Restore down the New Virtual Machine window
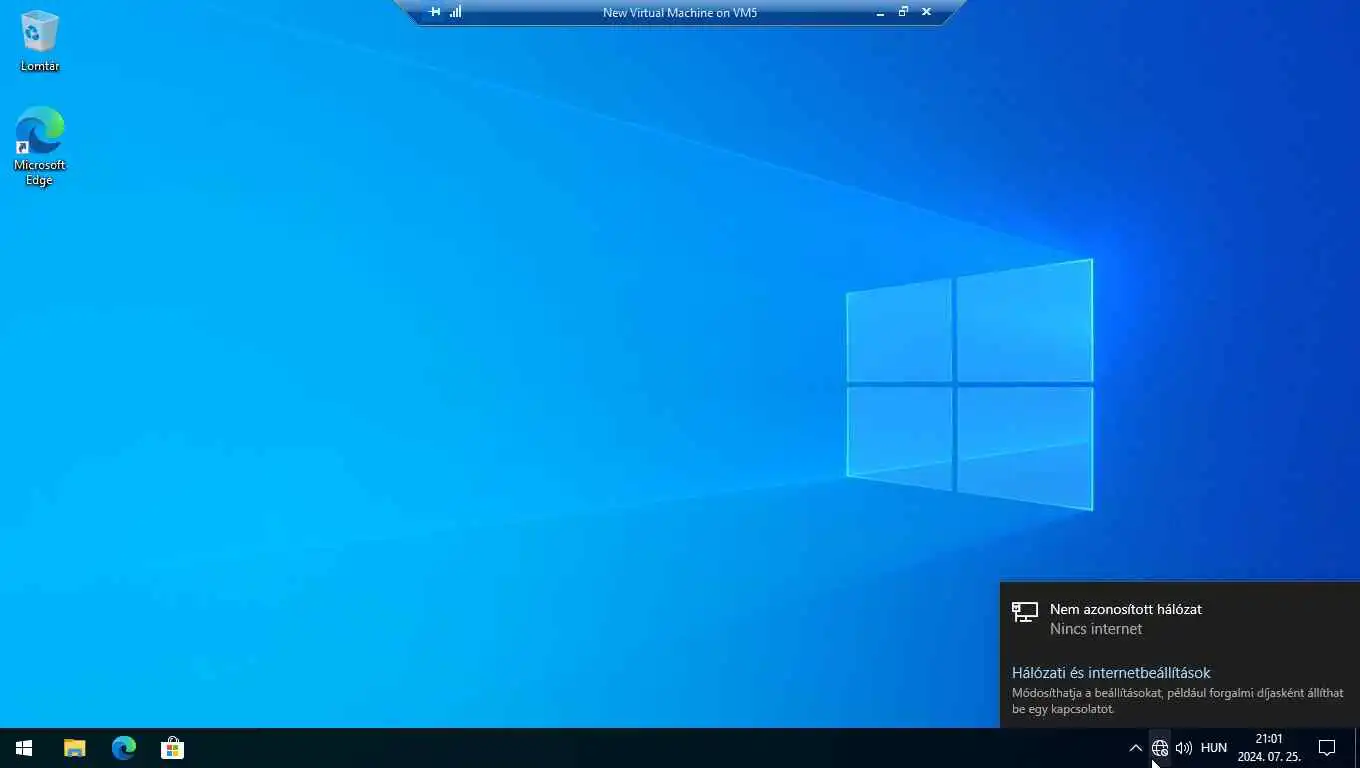The width and height of the screenshot is (1360, 768). (x=903, y=12)
